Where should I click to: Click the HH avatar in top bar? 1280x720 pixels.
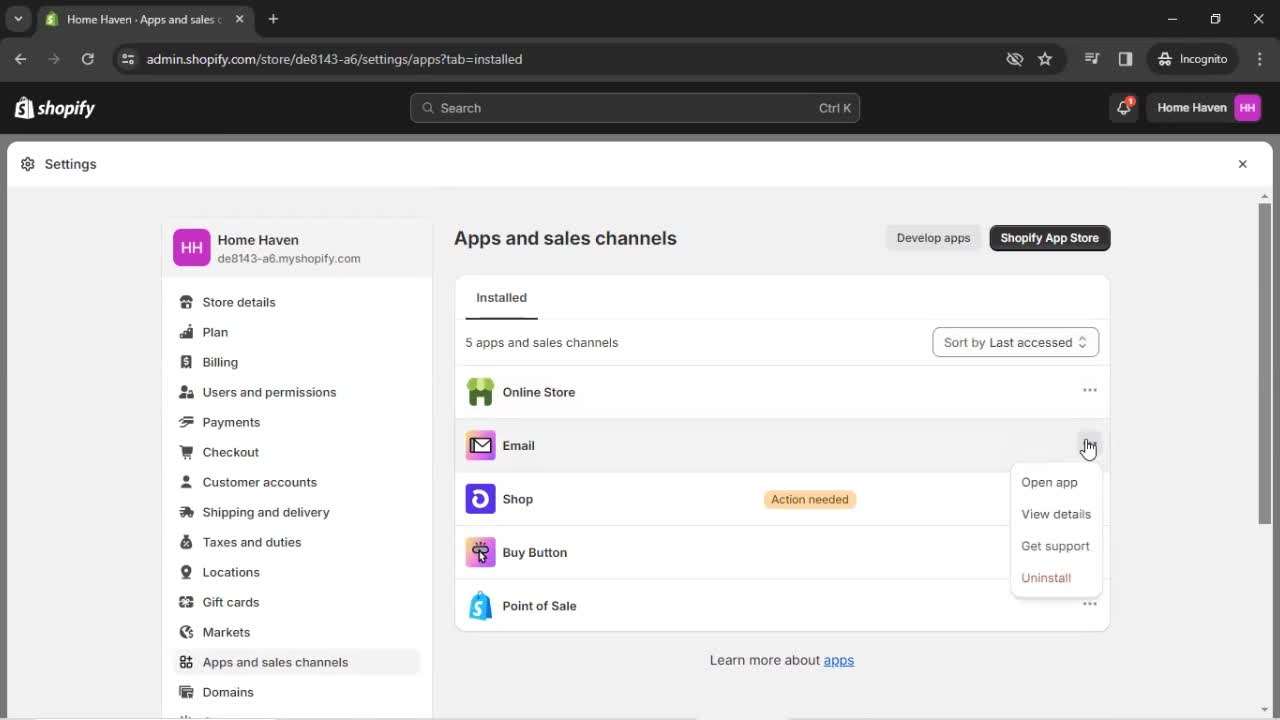click(1247, 108)
